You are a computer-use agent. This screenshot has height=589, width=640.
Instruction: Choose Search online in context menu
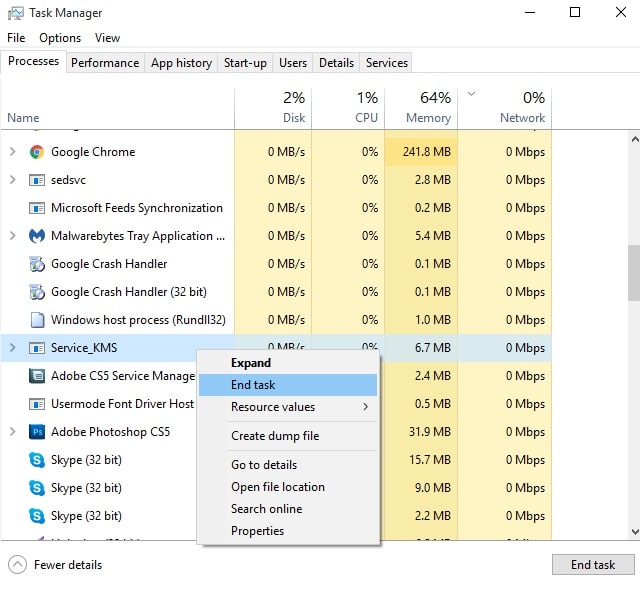click(288, 509)
